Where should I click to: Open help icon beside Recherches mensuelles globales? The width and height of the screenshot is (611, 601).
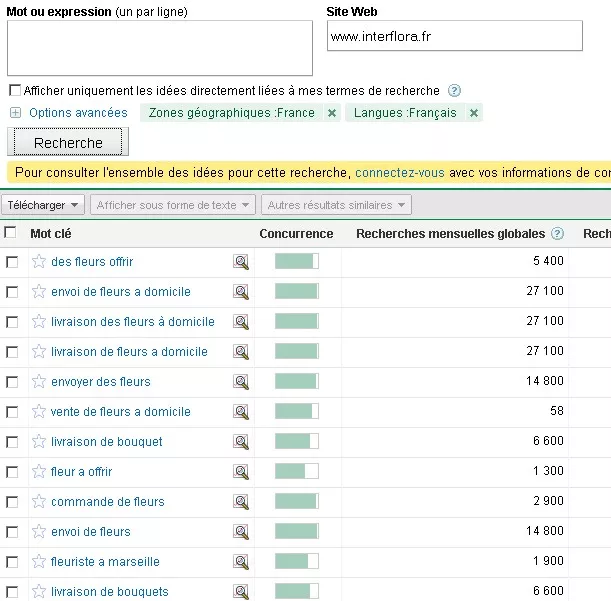557,234
